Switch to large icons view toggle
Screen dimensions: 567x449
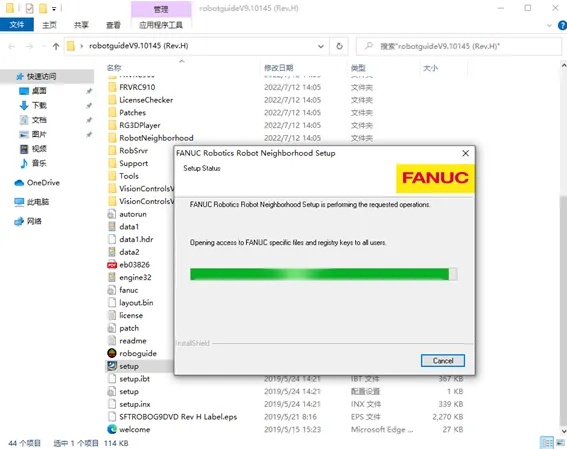(x=560, y=443)
